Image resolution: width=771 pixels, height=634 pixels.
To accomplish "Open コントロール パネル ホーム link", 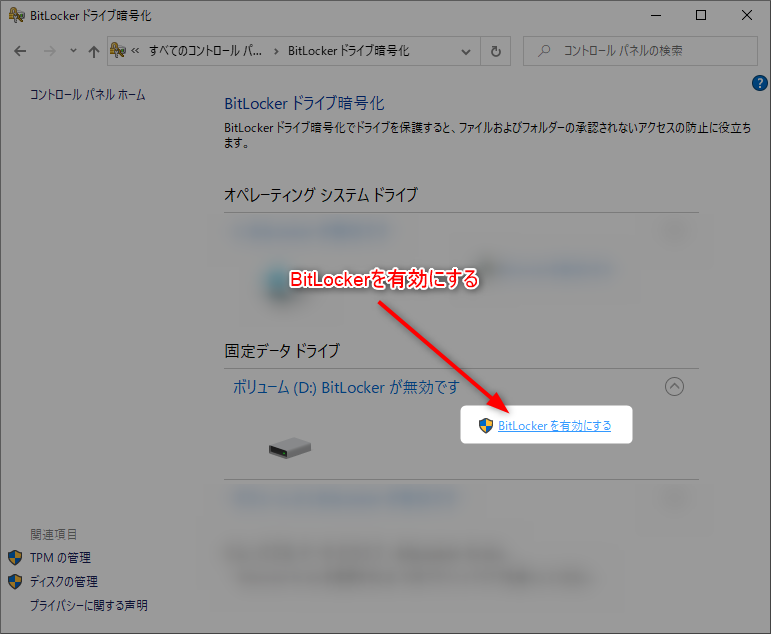I will pyautogui.click(x=88, y=94).
